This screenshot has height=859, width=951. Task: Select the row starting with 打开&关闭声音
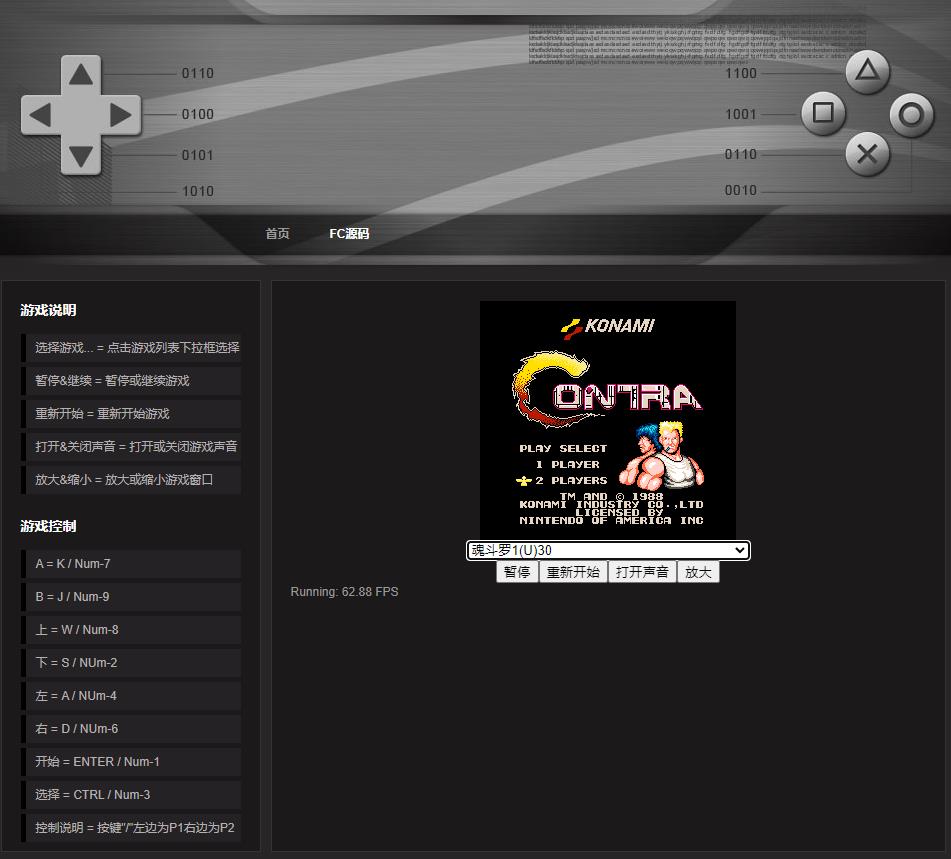(131, 446)
